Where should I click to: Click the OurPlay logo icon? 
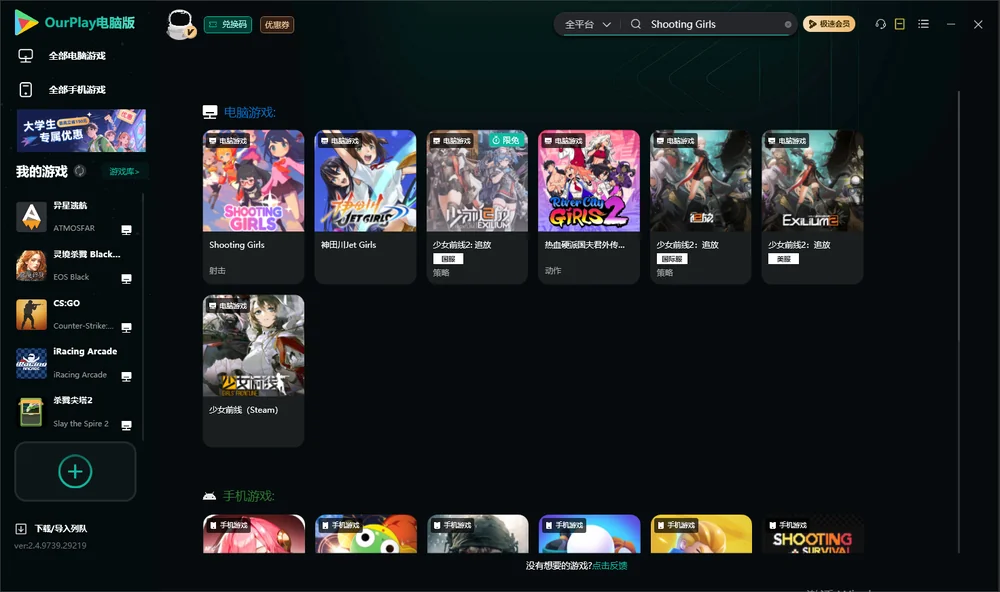click(26, 23)
